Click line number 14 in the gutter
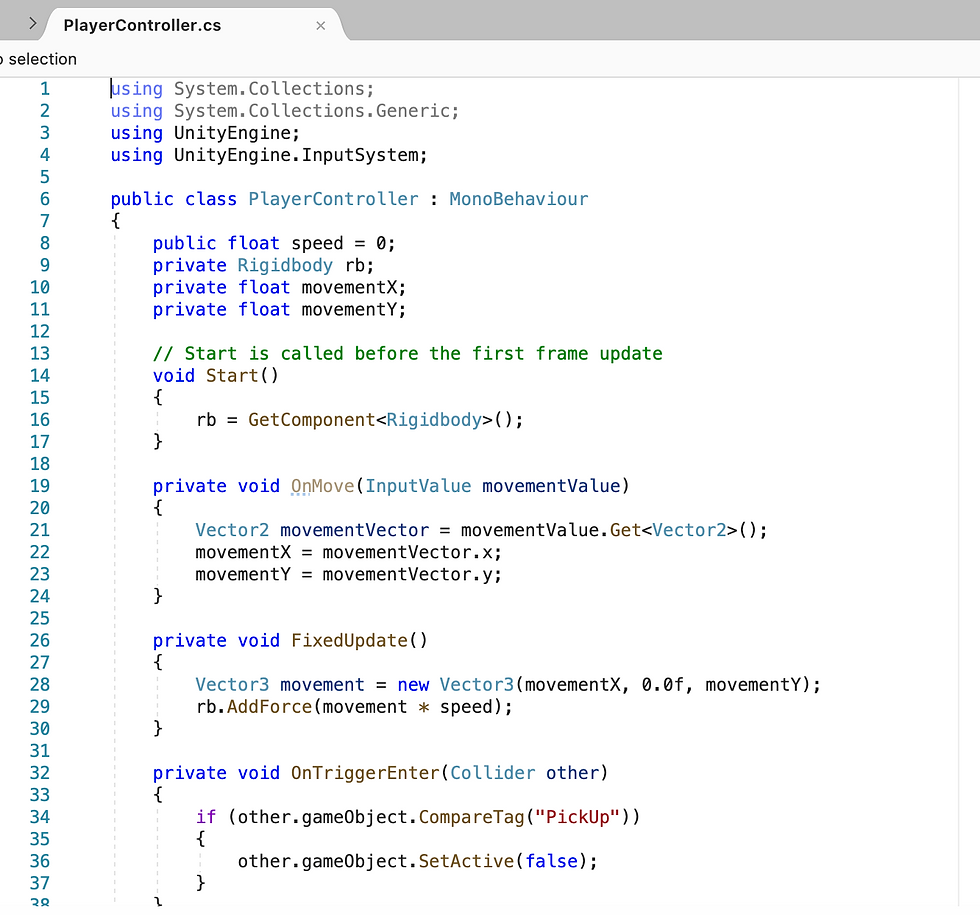The height and width of the screenshot is (915, 980). click(x=40, y=376)
